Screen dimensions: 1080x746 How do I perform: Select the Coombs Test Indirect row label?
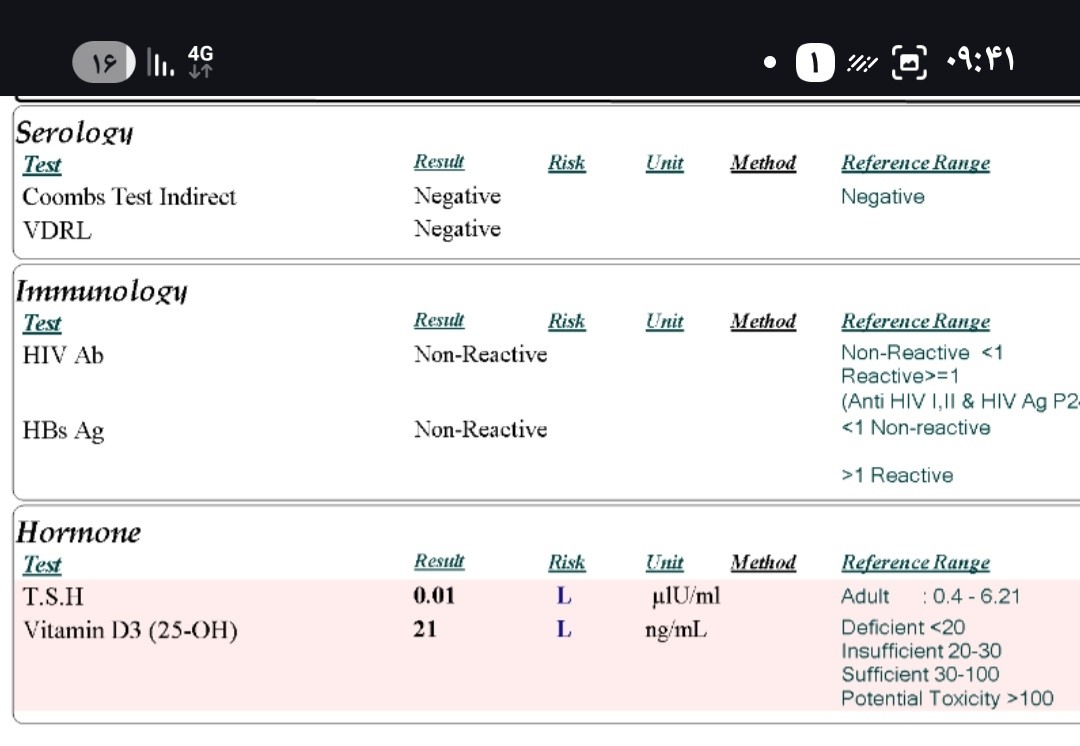[x=129, y=197]
